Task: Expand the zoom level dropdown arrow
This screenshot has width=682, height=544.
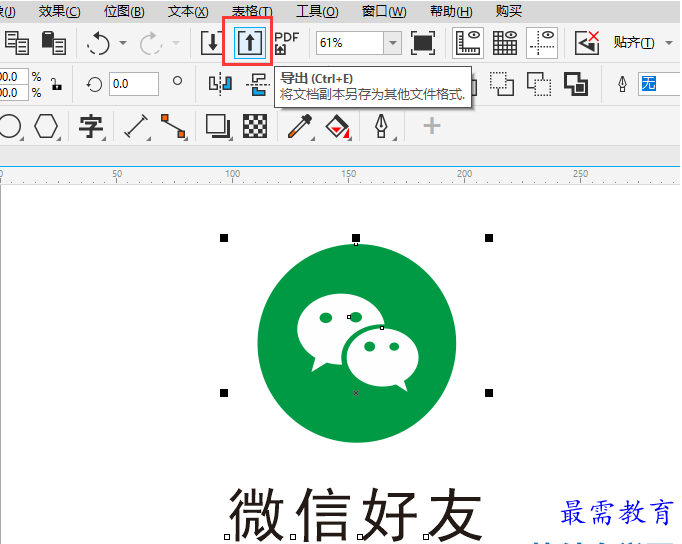Action: click(393, 43)
